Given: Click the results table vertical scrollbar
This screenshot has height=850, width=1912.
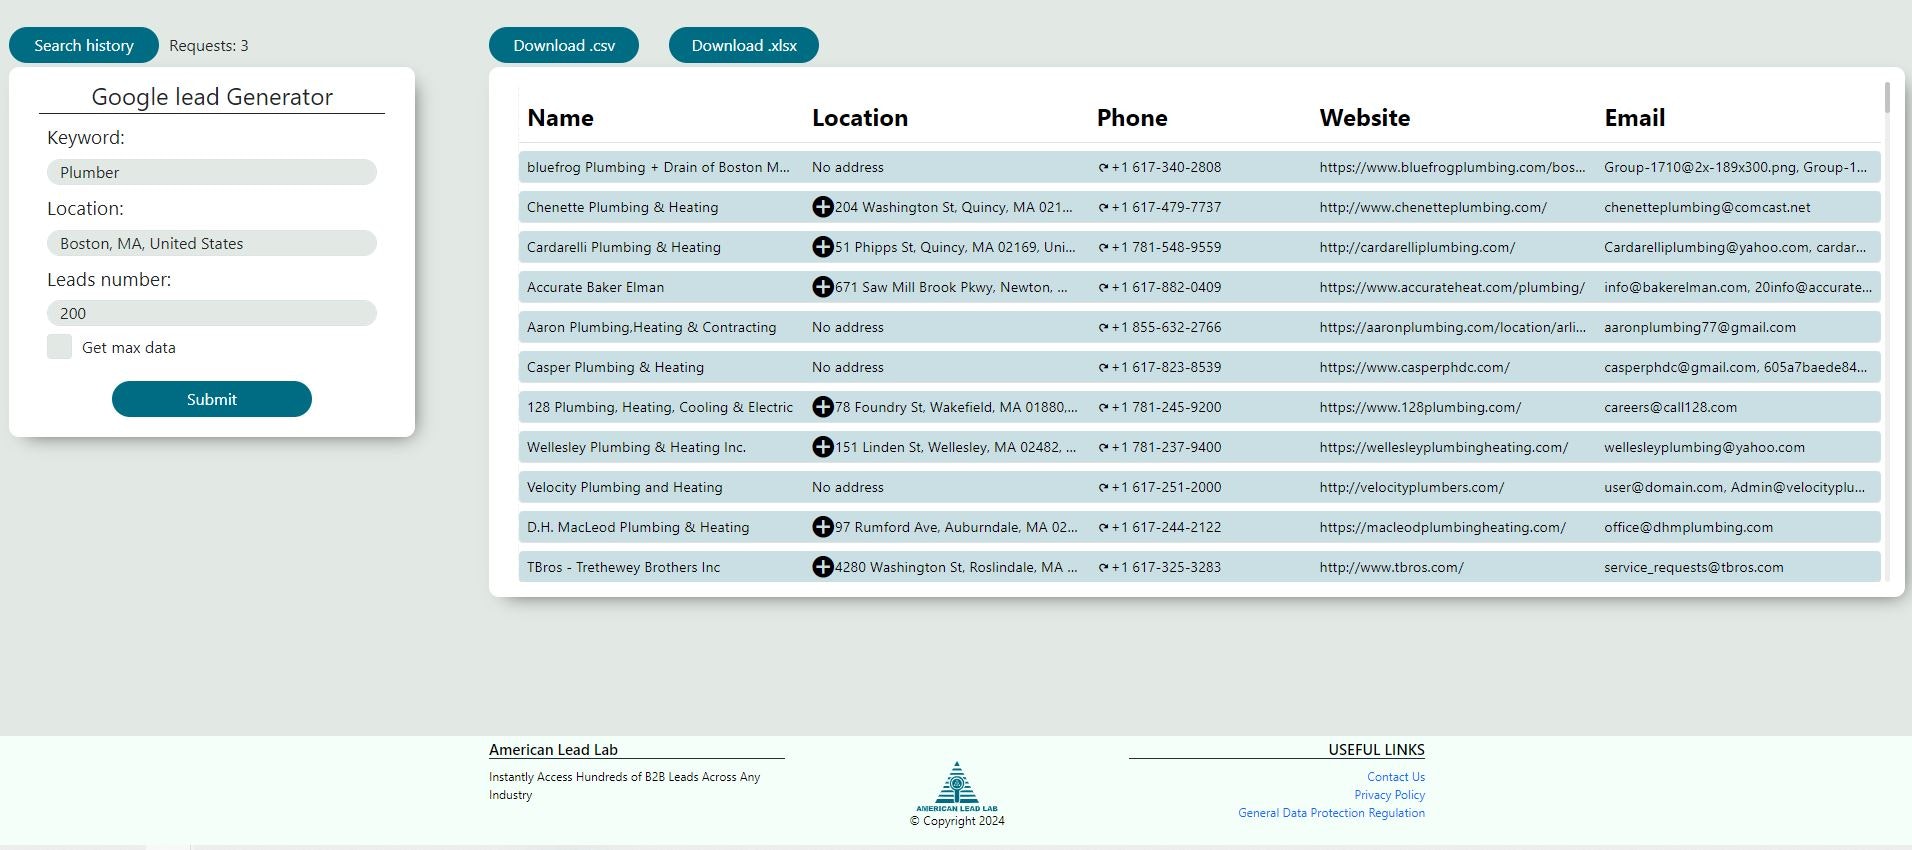Looking at the screenshot, I should pyautogui.click(x=1887, y=98).
